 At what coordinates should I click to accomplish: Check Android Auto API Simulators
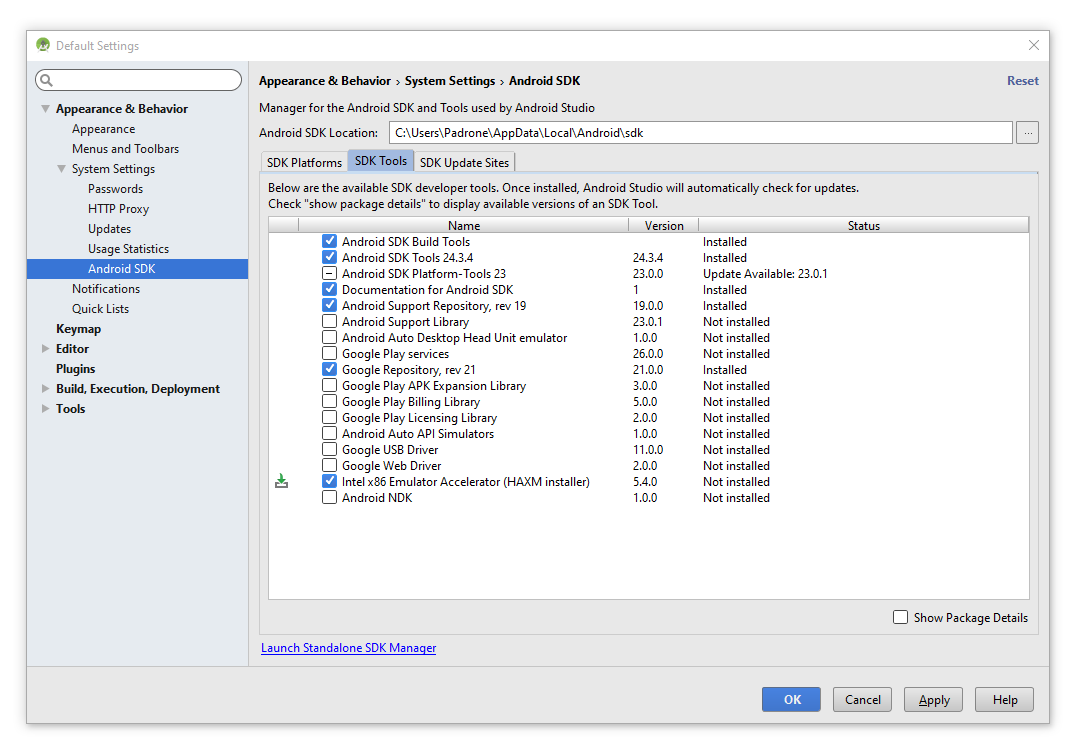[330, 434]
